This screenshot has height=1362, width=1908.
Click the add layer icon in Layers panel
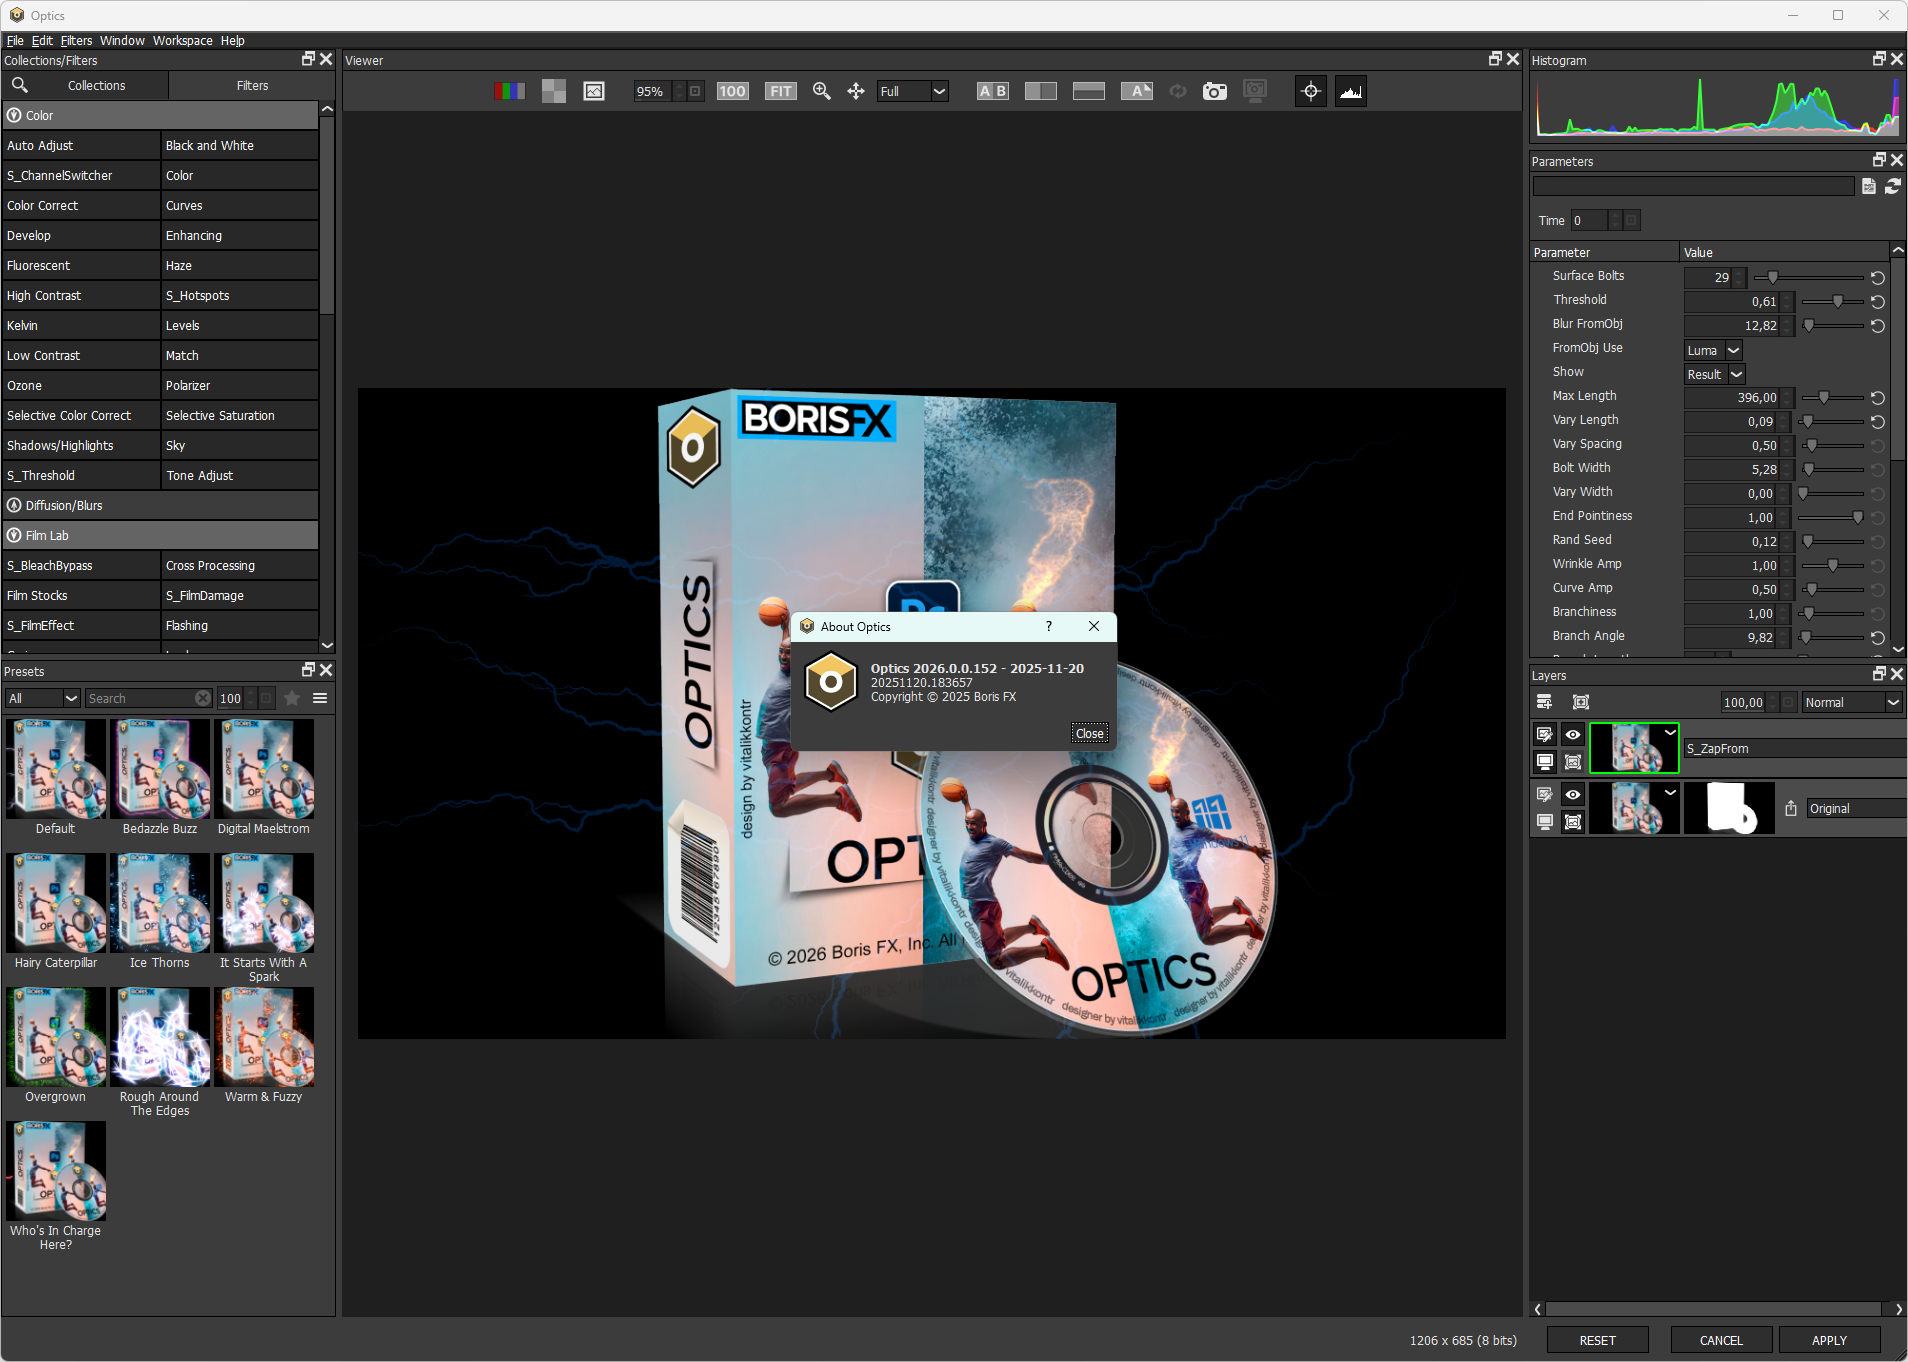point(1545,702)
